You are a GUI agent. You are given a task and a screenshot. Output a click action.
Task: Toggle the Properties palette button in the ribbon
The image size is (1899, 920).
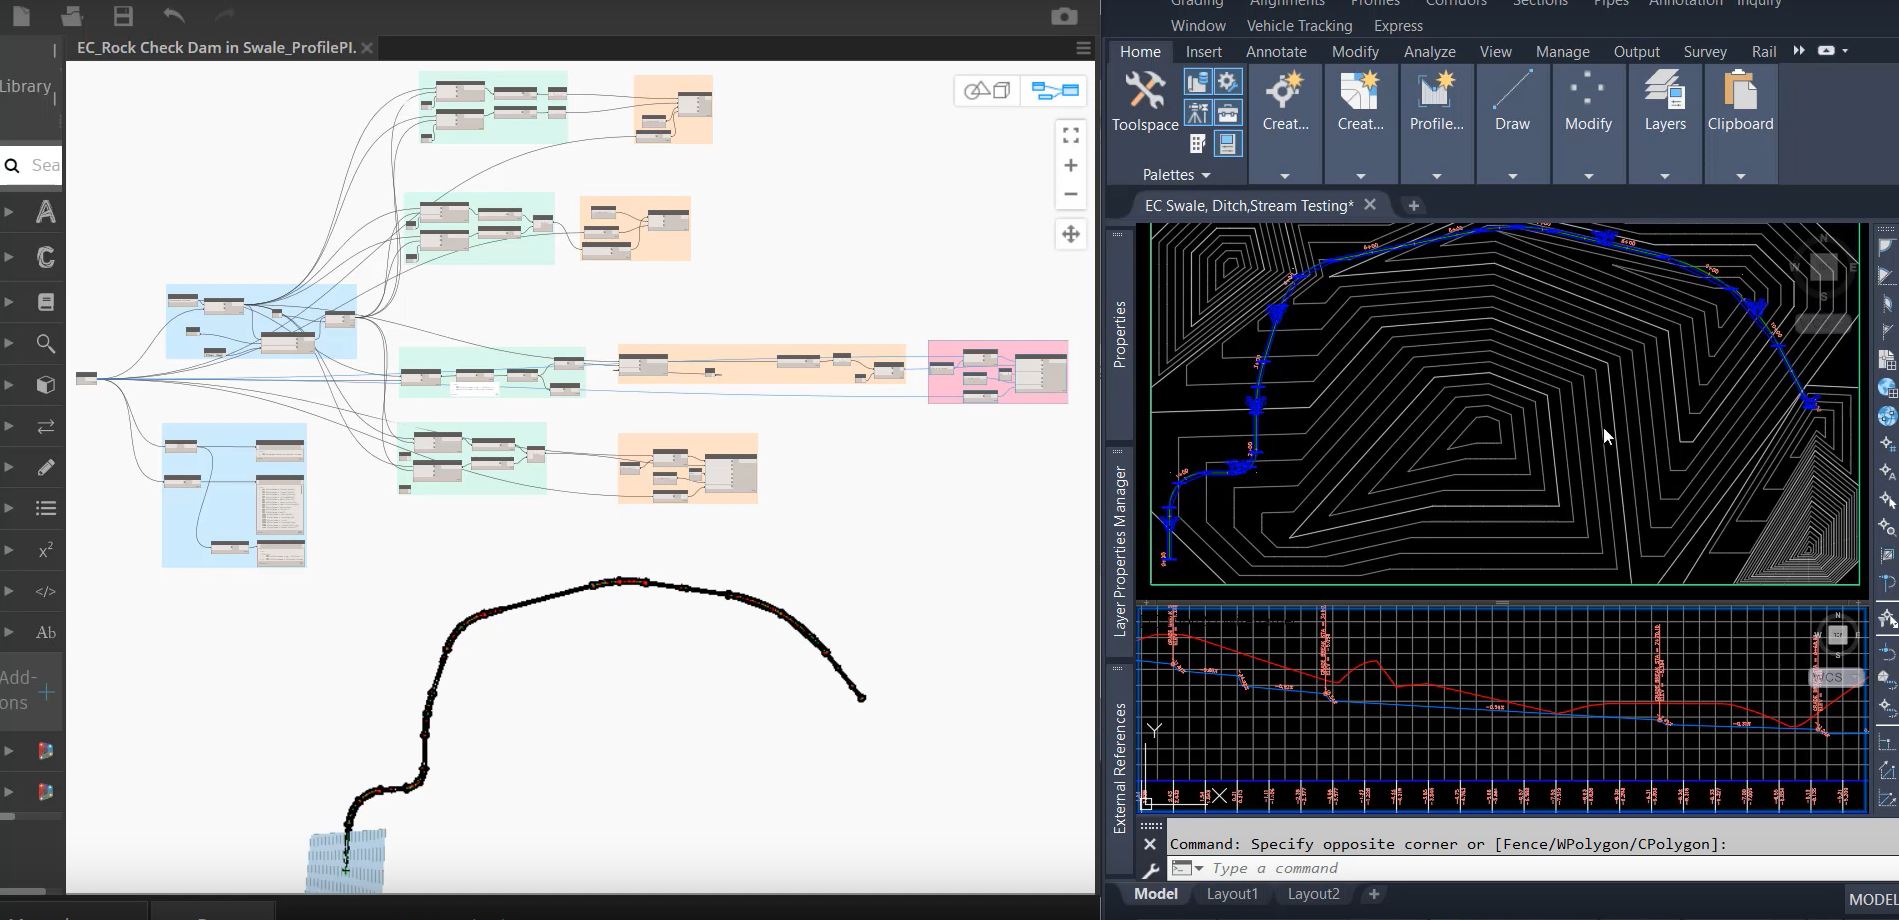[x=1228, y=144]
